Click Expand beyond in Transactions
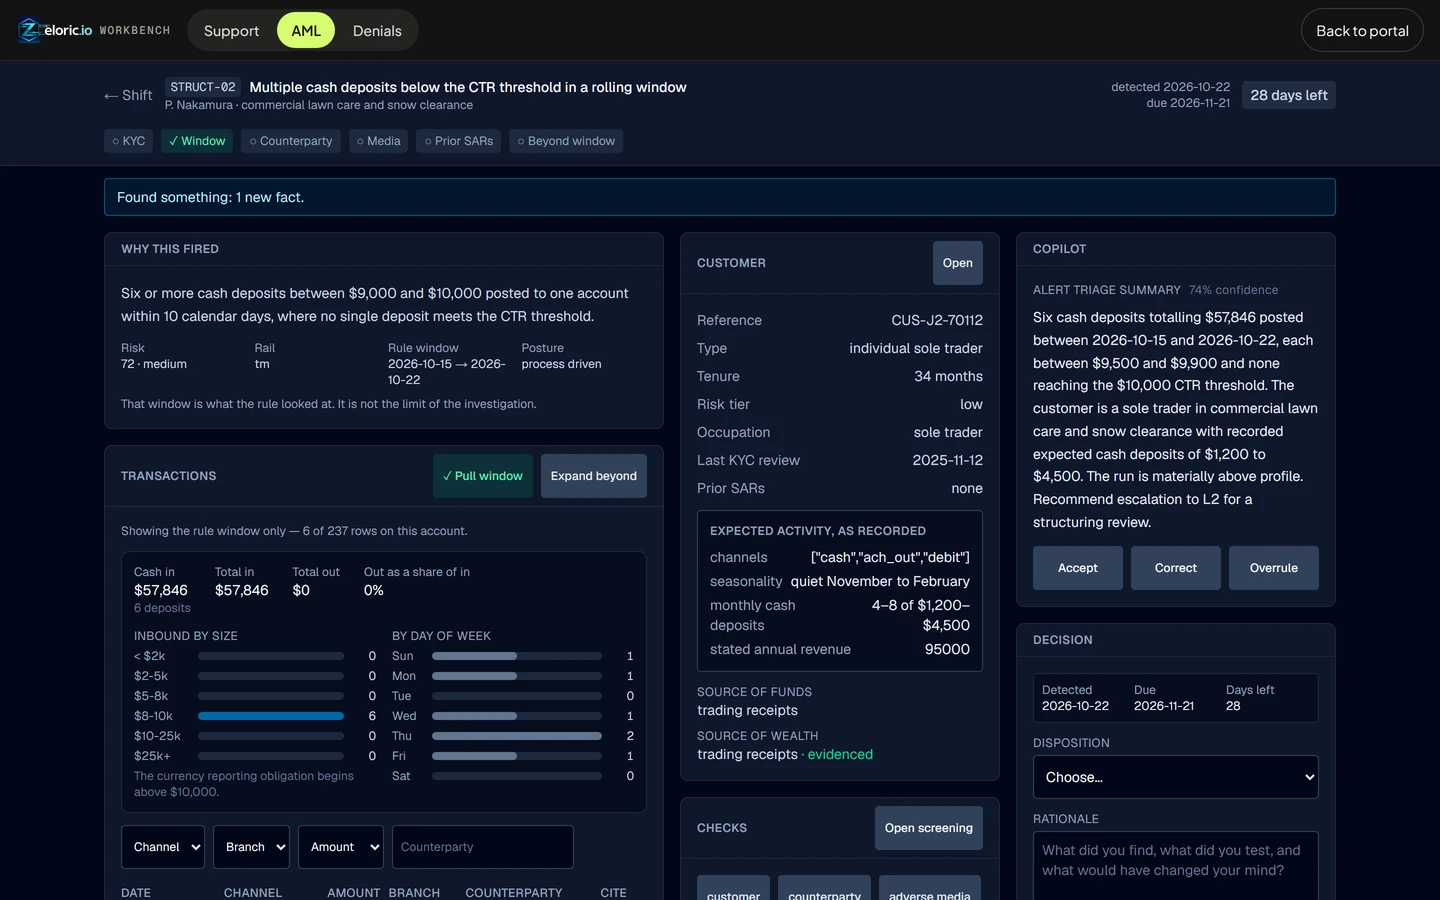 [594, 476]
